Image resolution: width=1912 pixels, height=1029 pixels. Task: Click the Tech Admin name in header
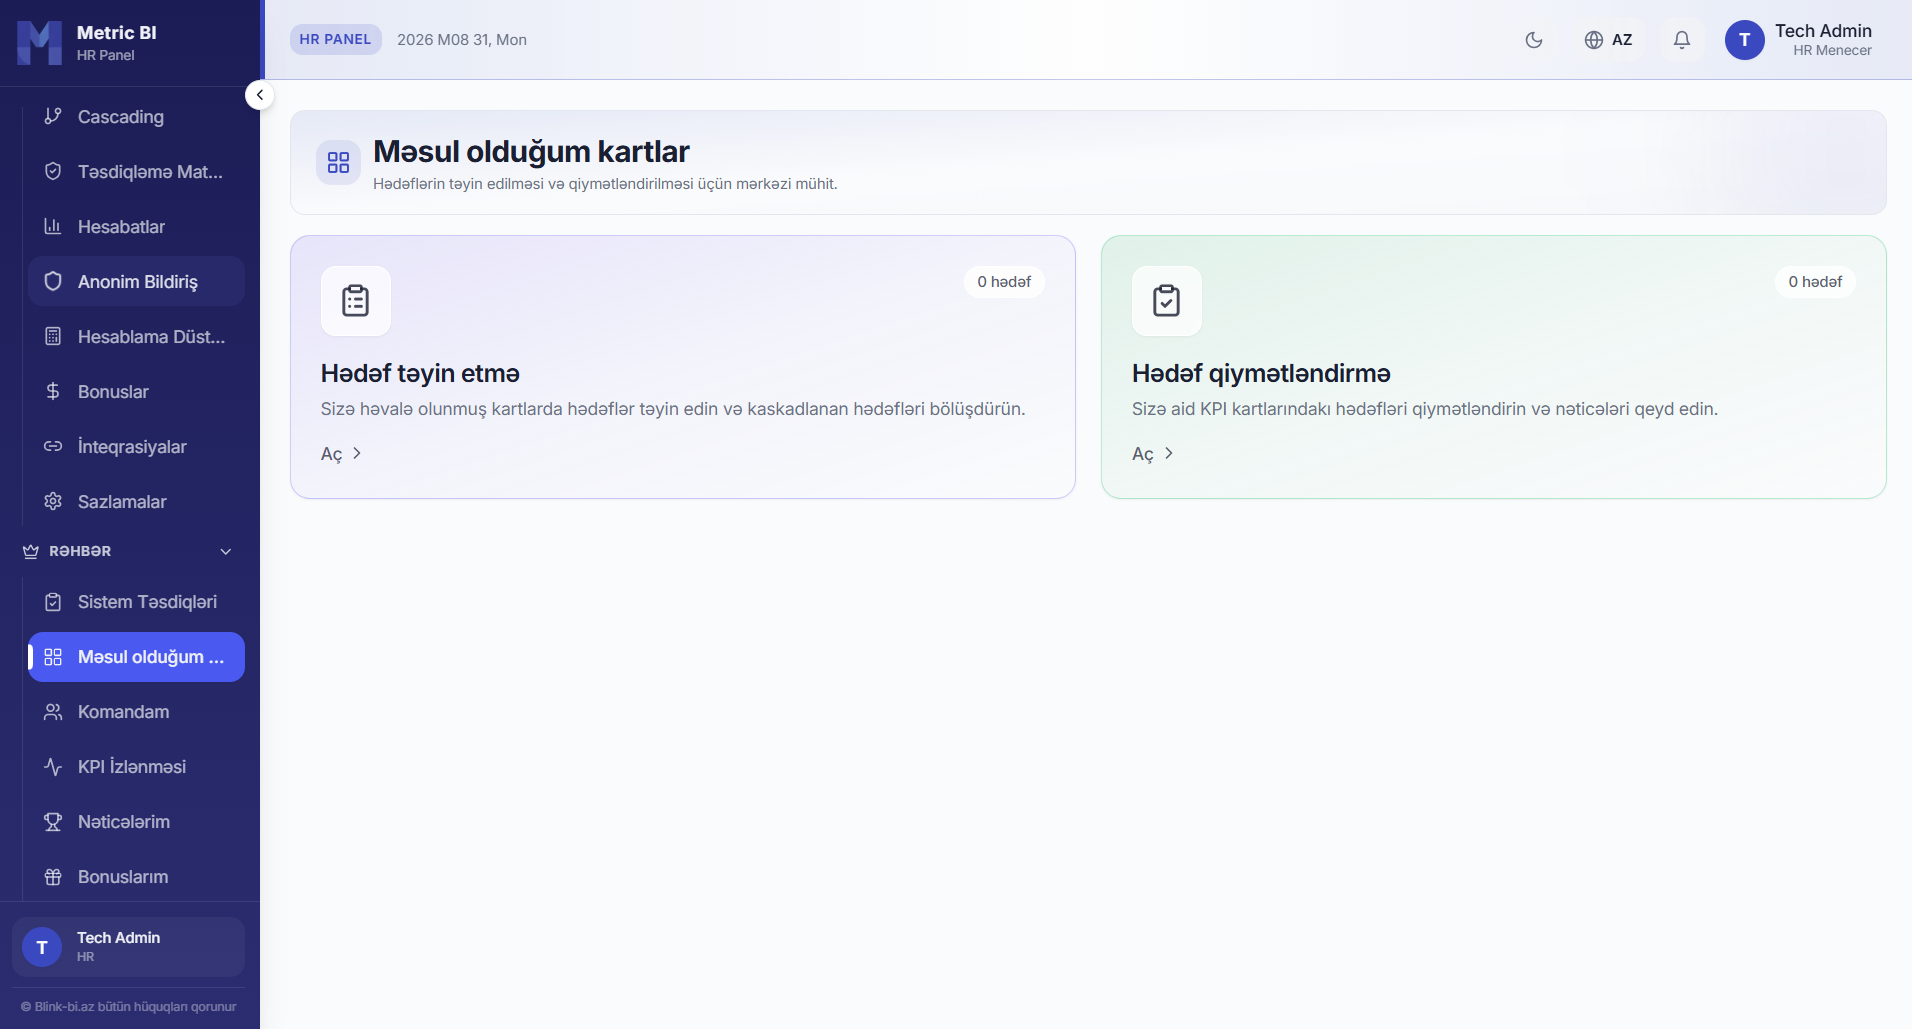[1823, 31]
